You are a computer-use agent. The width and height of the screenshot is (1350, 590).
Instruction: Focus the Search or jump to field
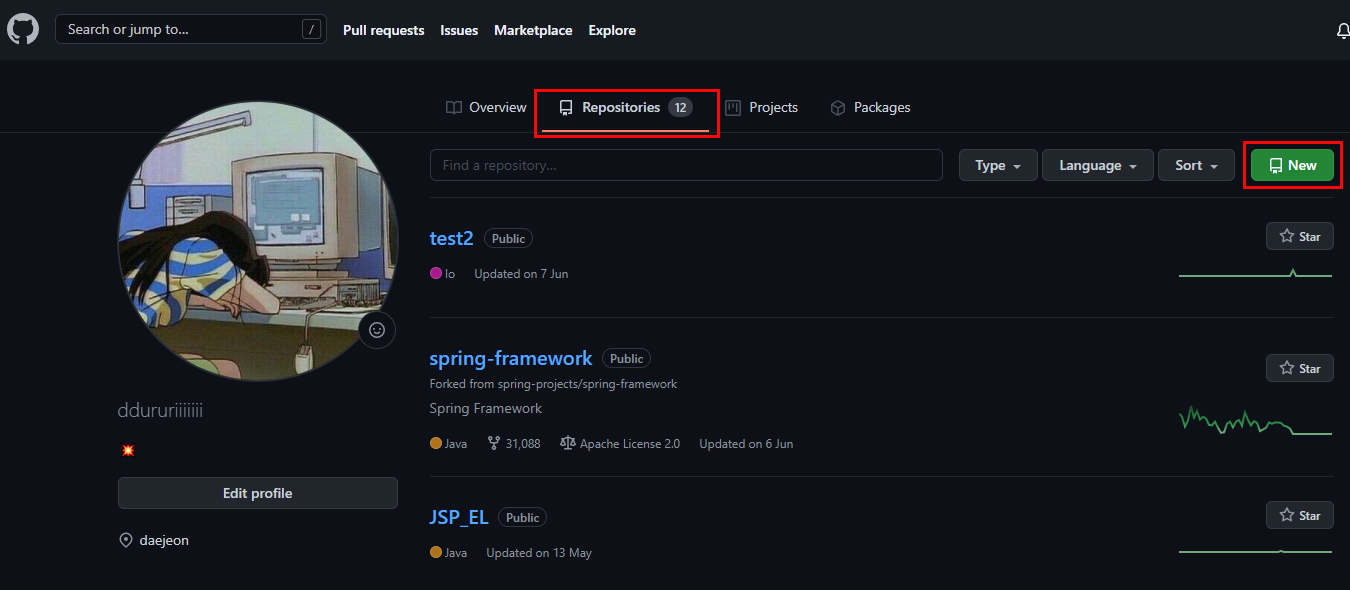click(191, 30)
